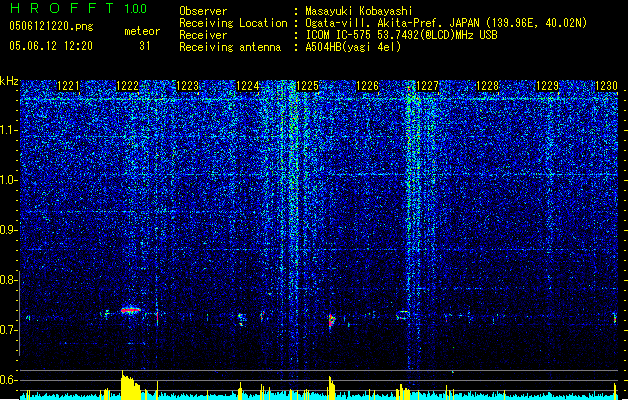Click time marker 1229

point(548,86)
